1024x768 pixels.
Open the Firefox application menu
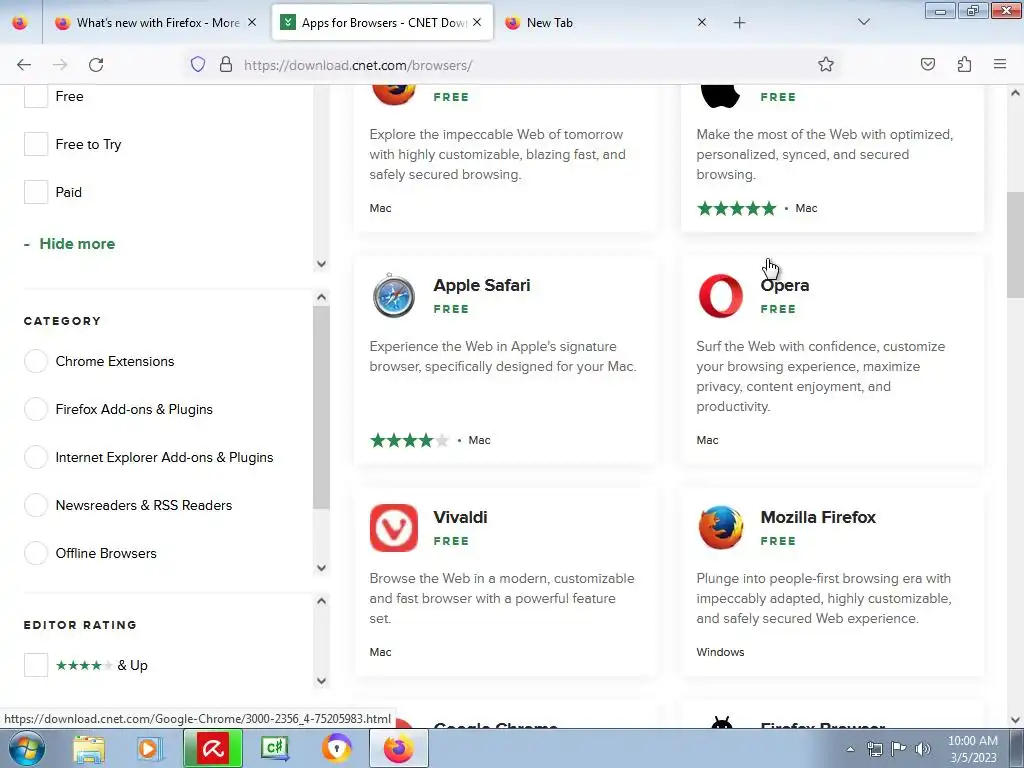pyautogui.click(x=1000, y=65)
